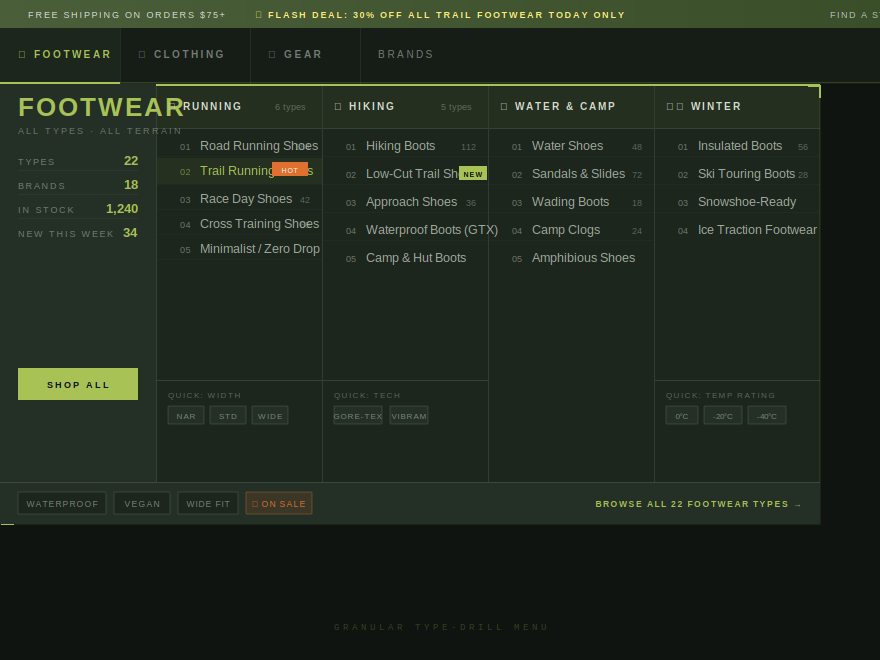The height and width of the screenshot is (660, 880).
Task: Click the NEW badge
Action: (x=473, y=173)
